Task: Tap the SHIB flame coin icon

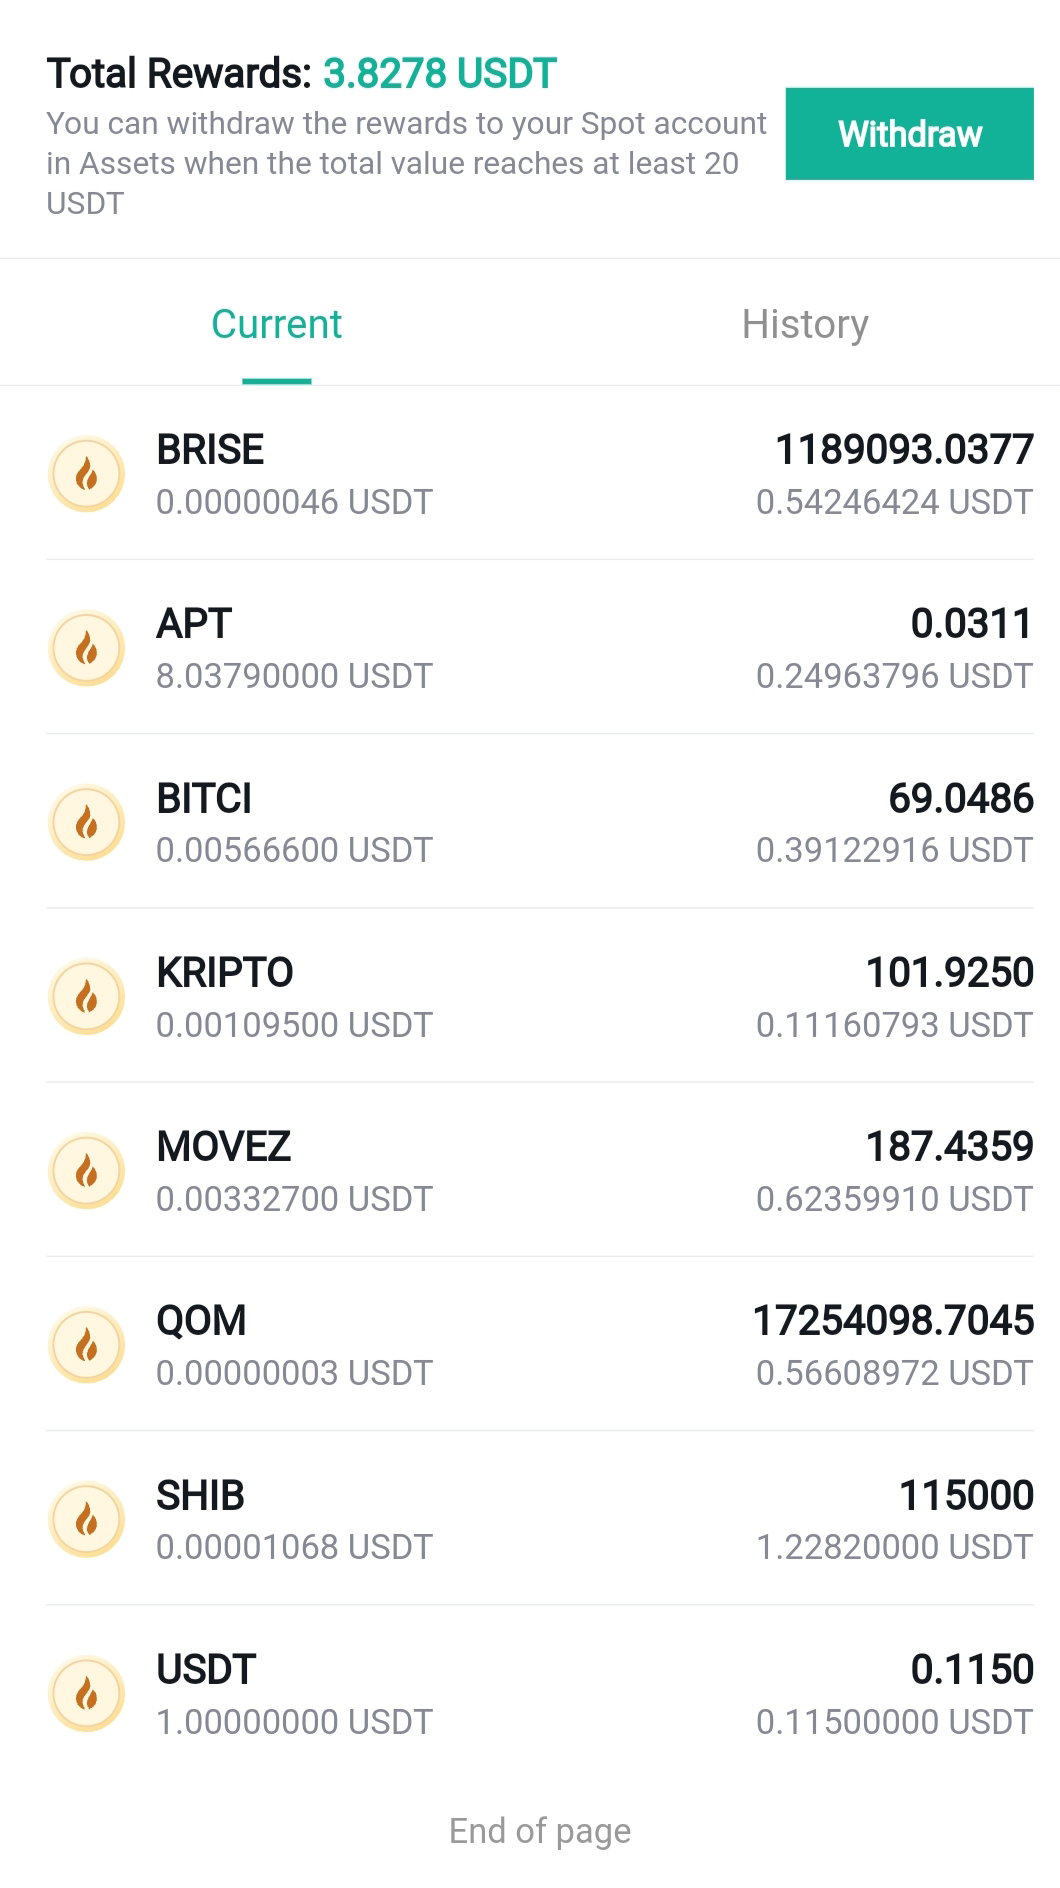Action: pyautogui.click(x=87, y=1520)
